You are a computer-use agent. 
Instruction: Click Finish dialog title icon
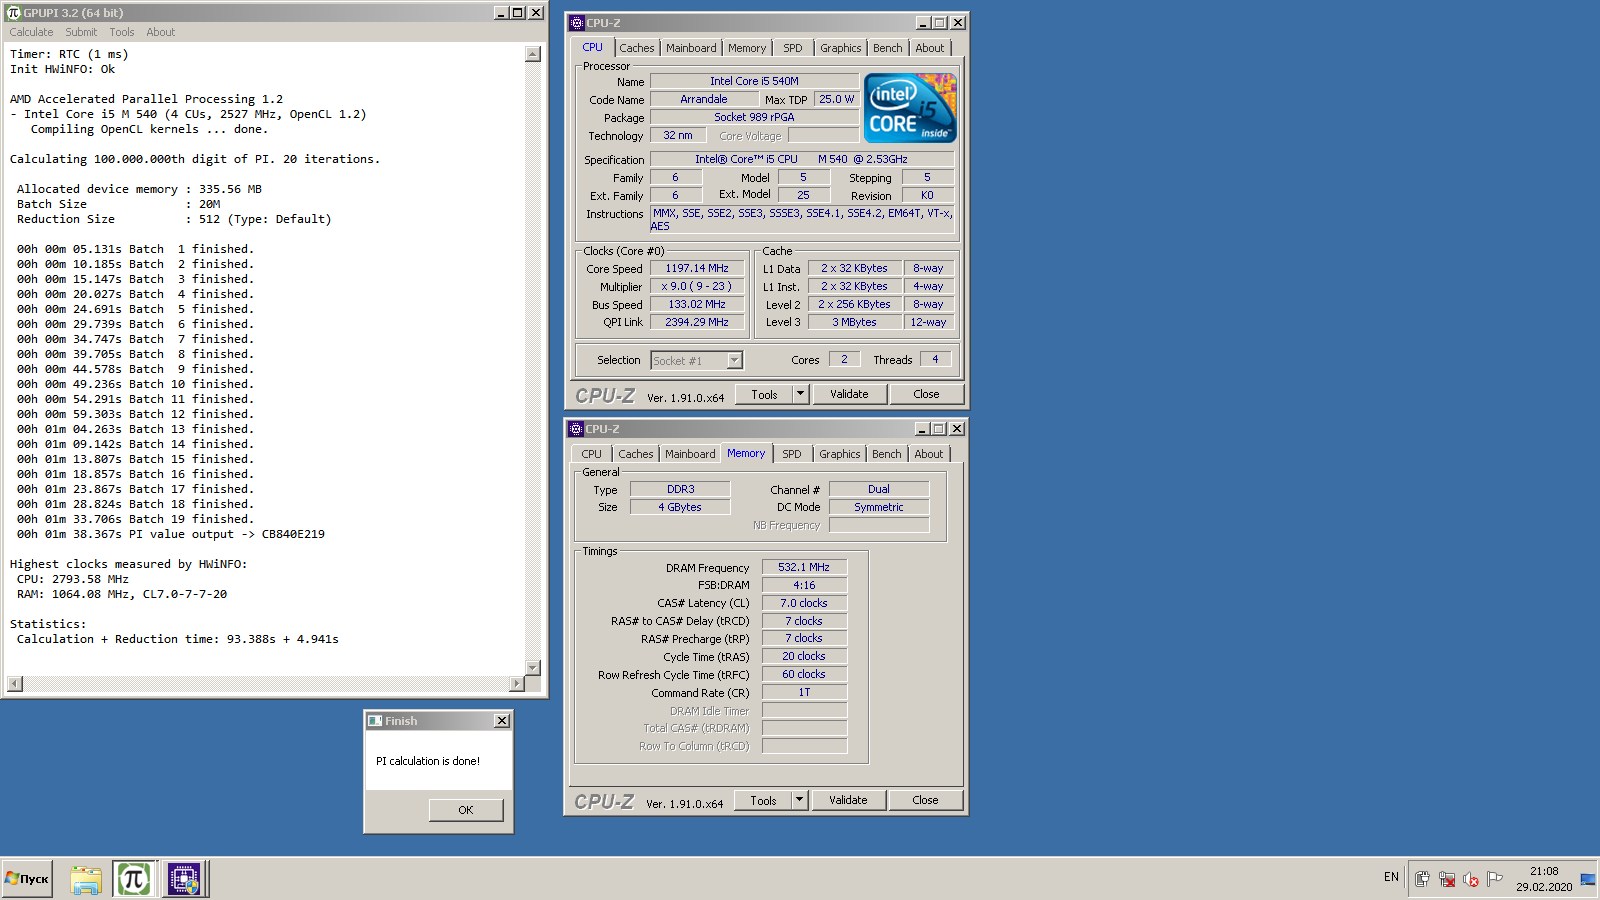tap(375, 721)
